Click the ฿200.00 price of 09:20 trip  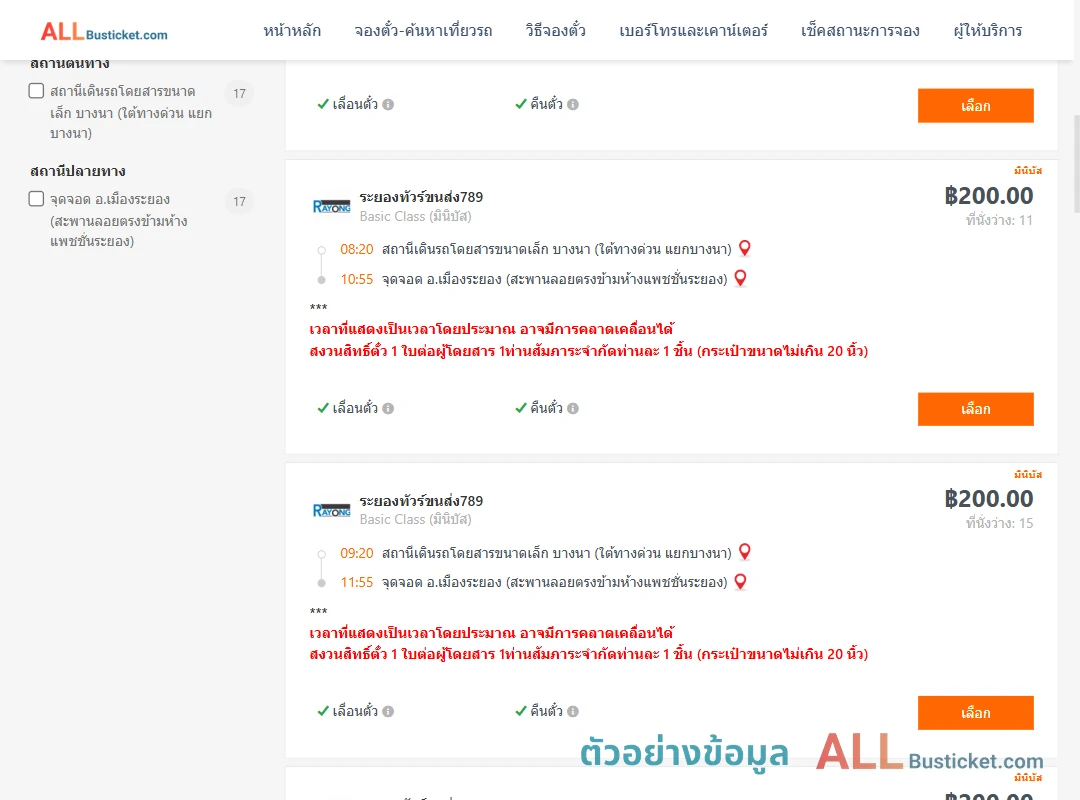point(988,499)
